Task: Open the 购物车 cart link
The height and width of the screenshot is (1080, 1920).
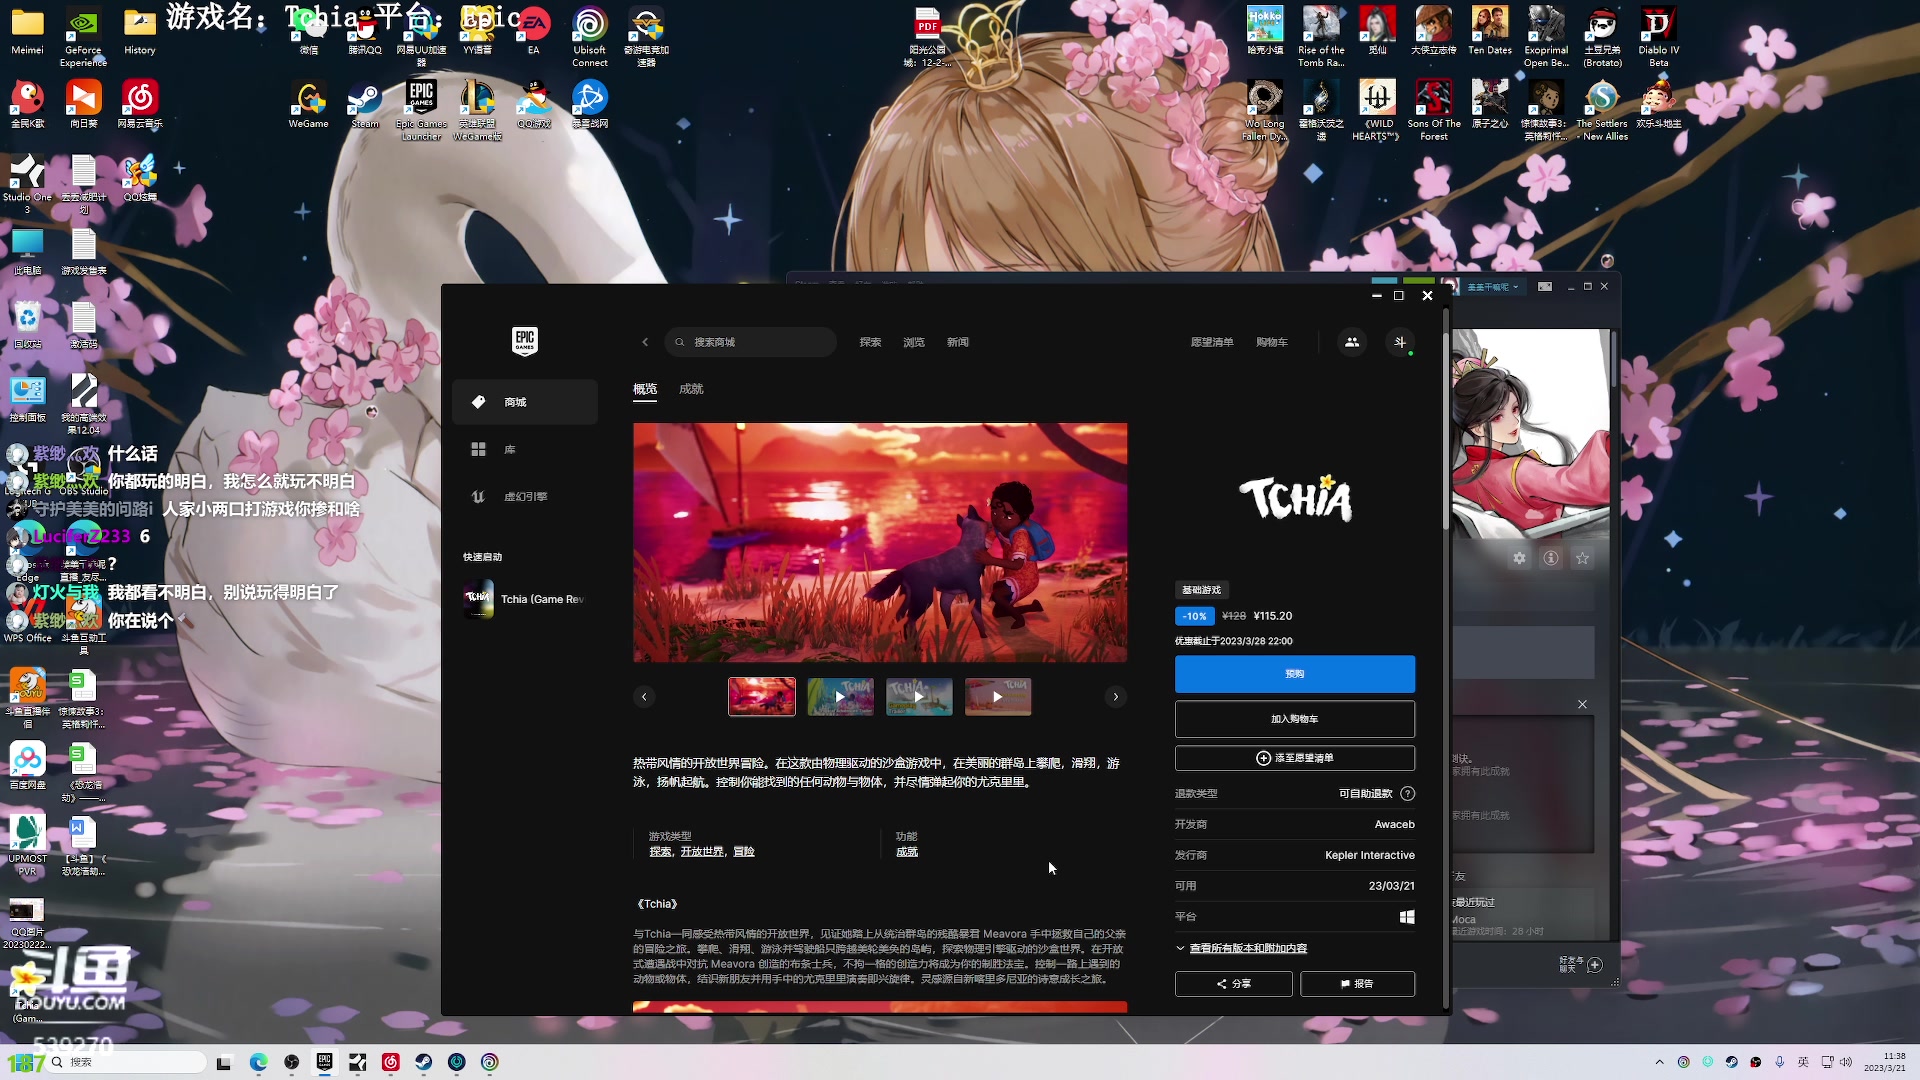Action: 1272,342
